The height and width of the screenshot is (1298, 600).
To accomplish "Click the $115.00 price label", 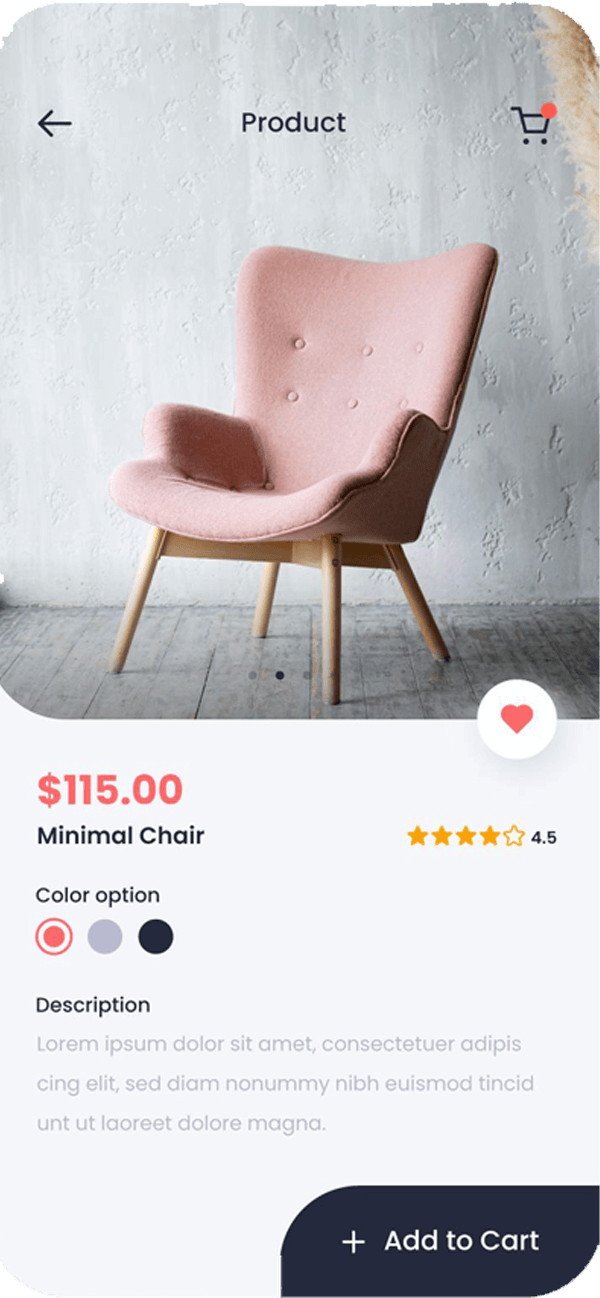I will (110, 790).
